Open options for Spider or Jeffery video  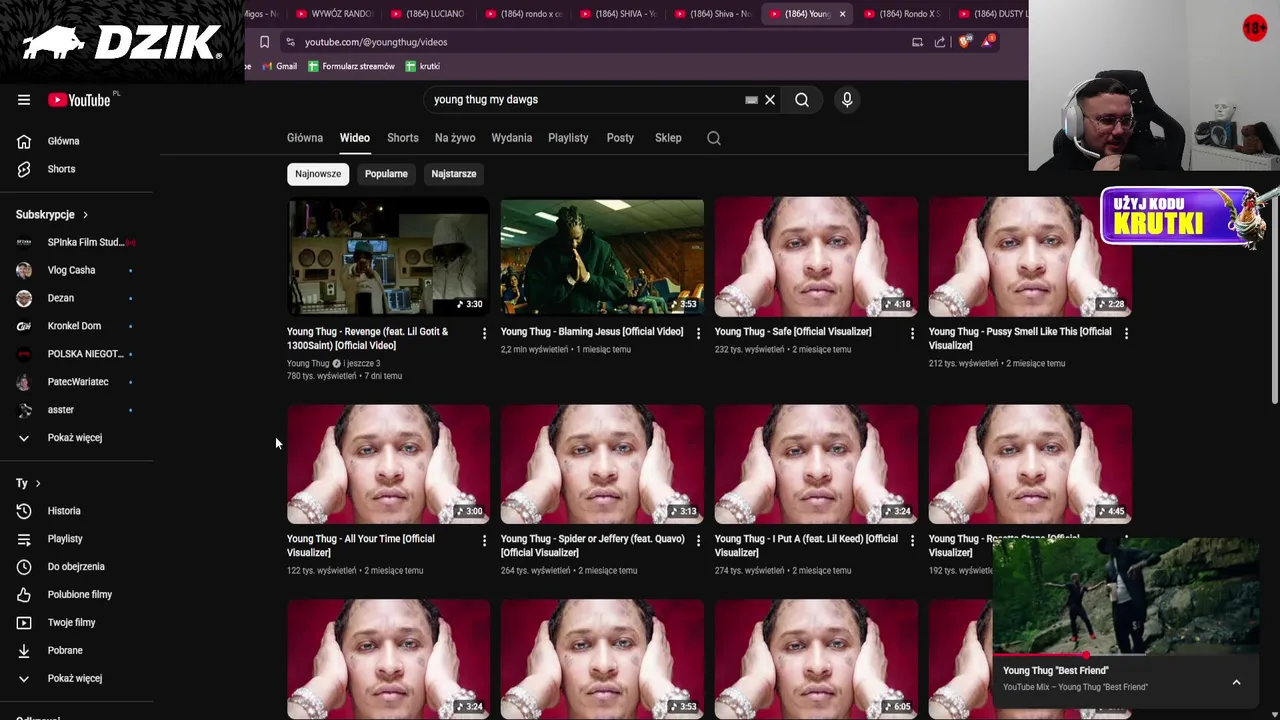click(698, 540)
